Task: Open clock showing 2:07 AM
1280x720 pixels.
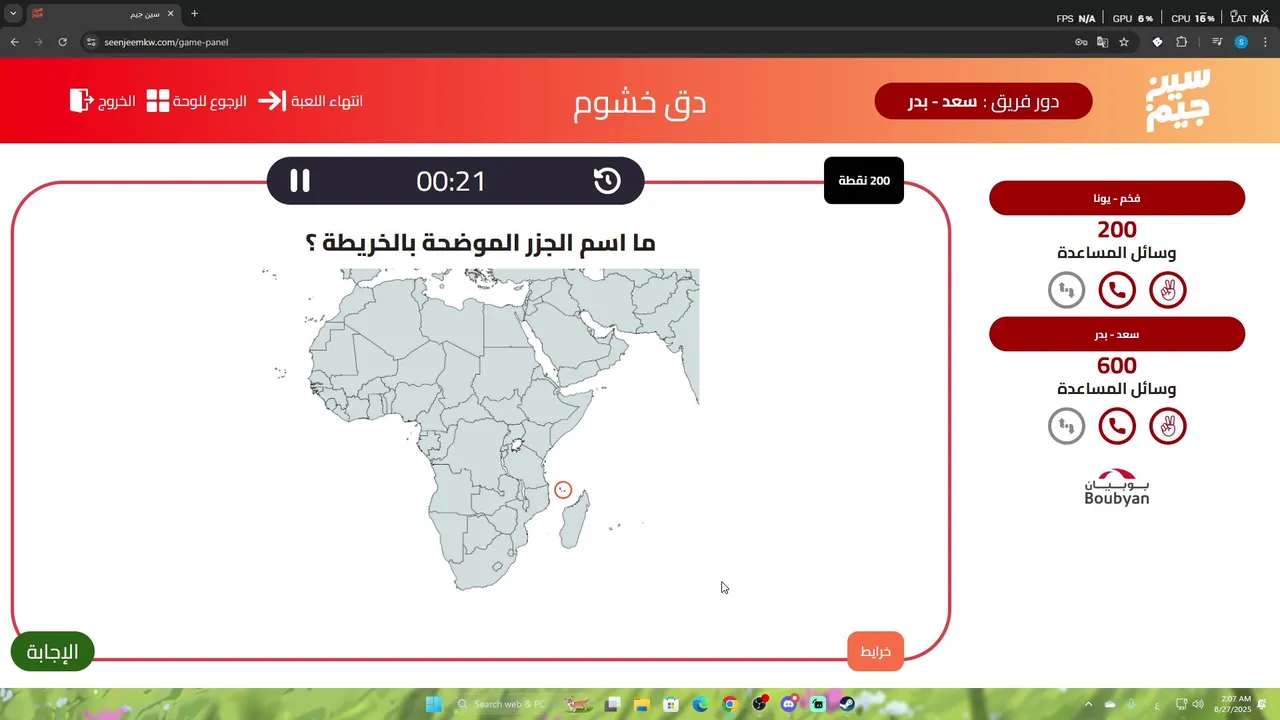Action: (1233, 704)
